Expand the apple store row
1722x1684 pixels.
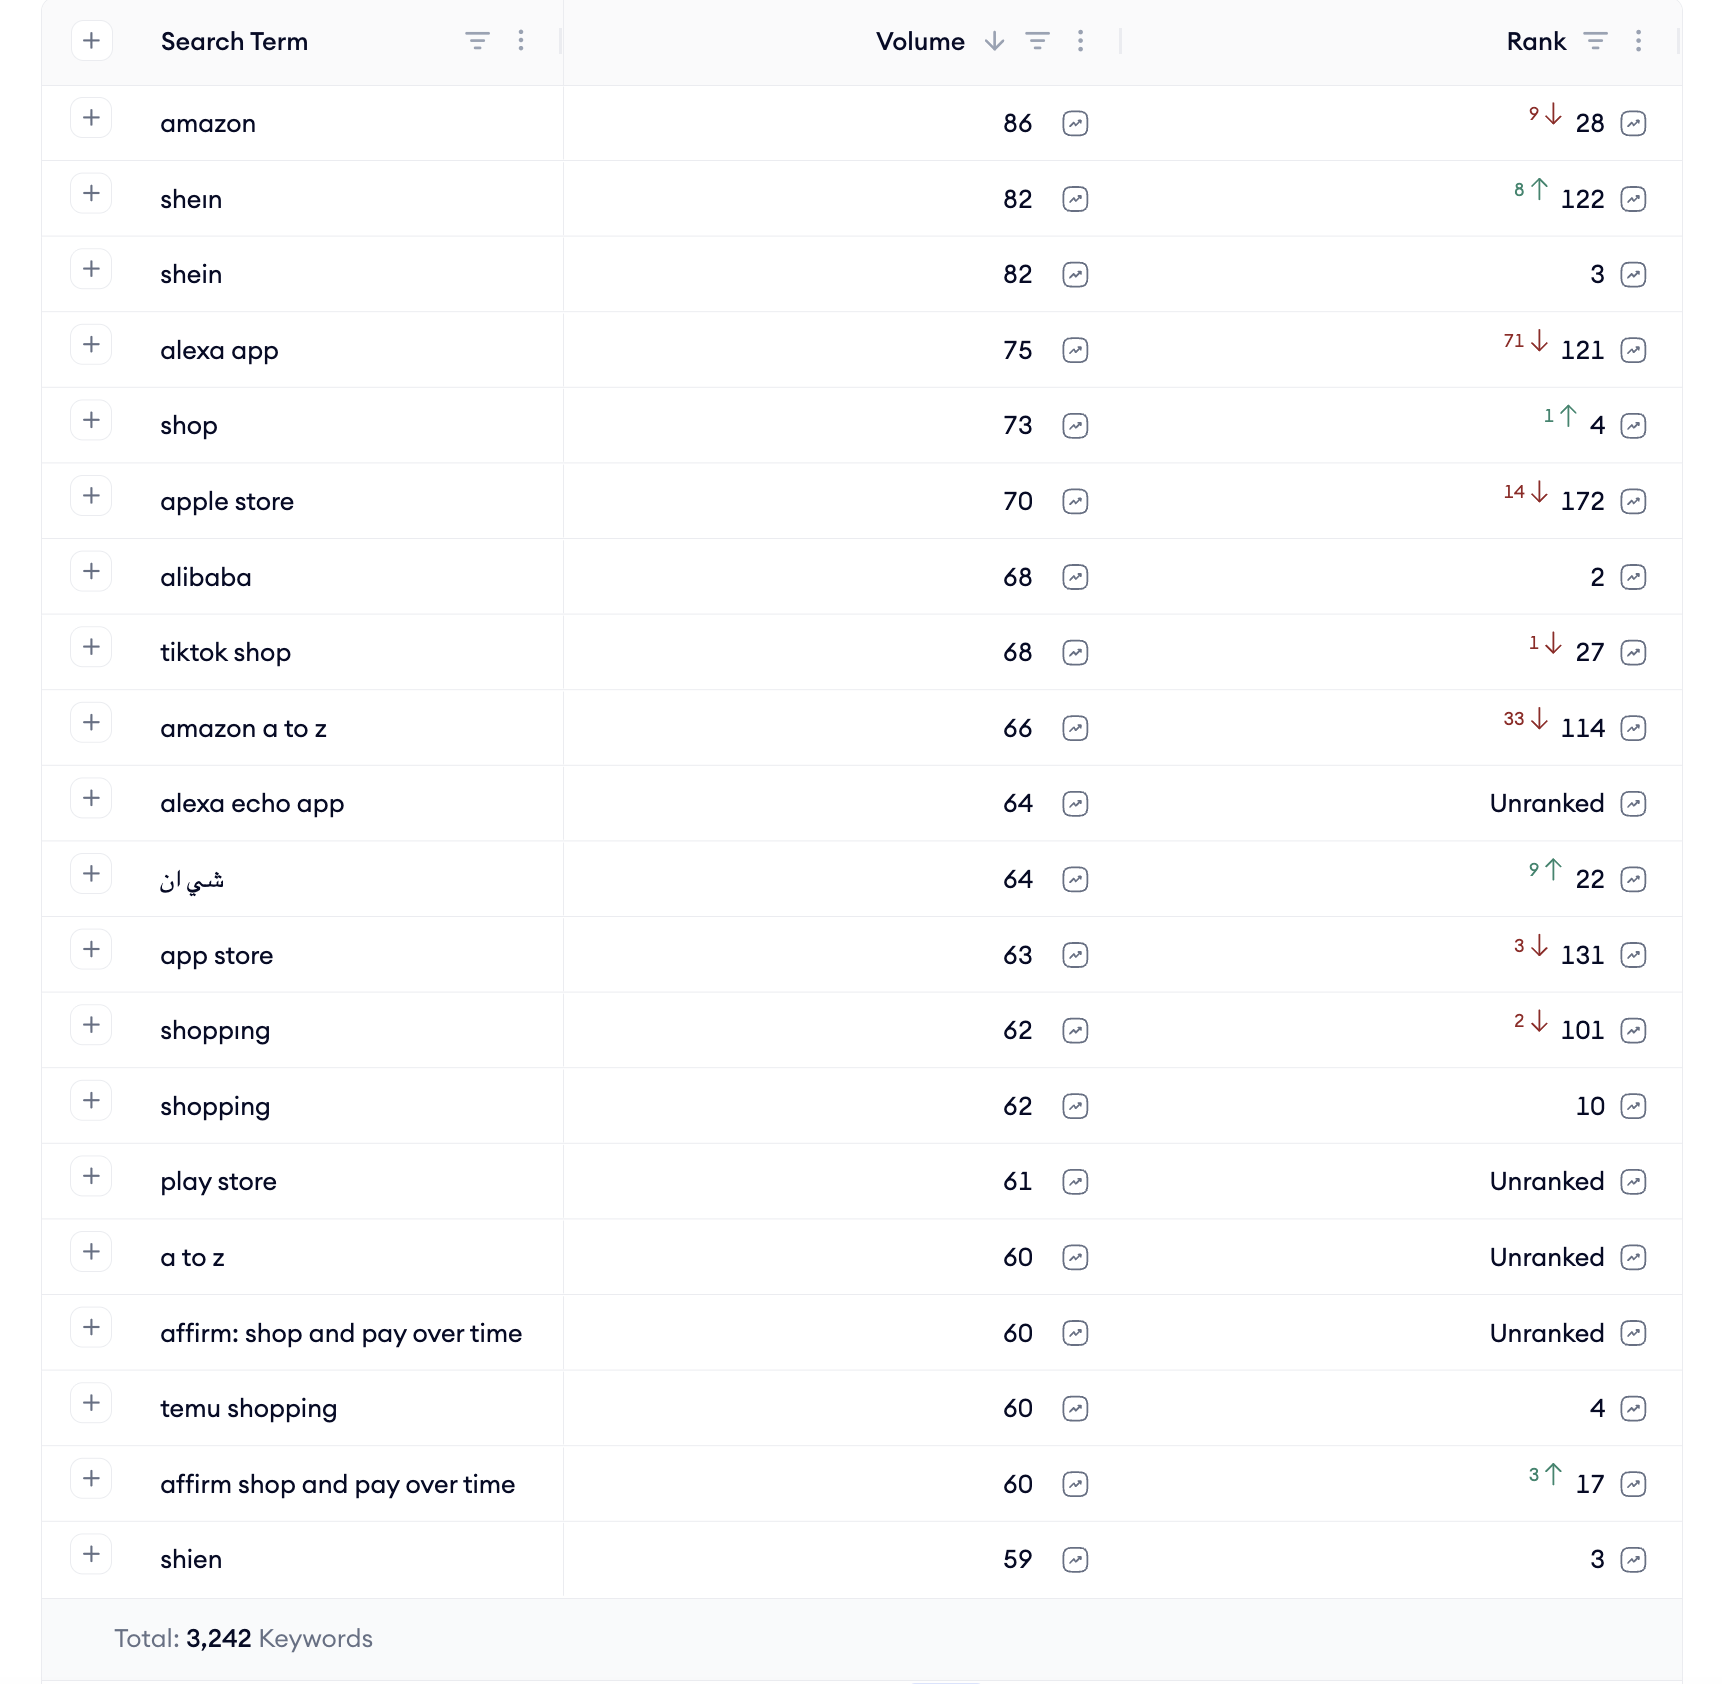click(x=91, y=496)
